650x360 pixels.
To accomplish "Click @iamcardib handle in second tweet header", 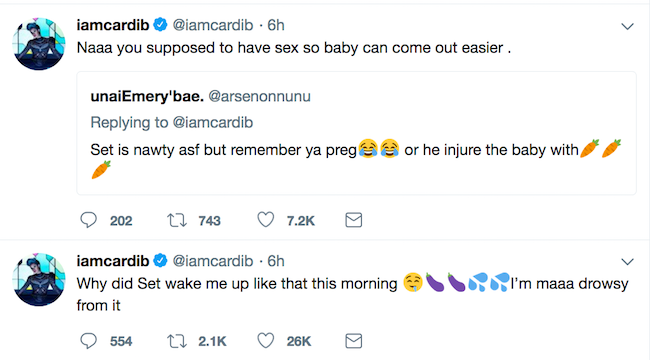I will point(213,261).
